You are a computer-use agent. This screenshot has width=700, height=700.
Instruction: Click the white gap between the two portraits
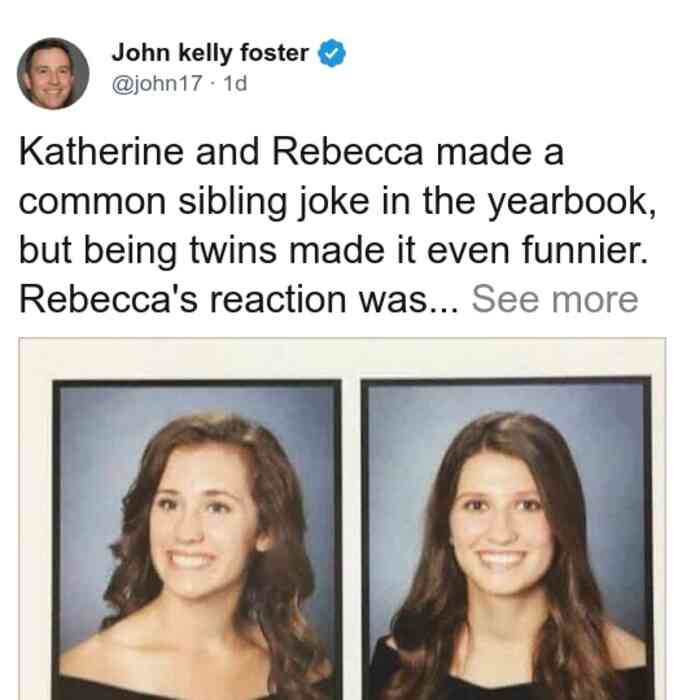pos(351,539)
